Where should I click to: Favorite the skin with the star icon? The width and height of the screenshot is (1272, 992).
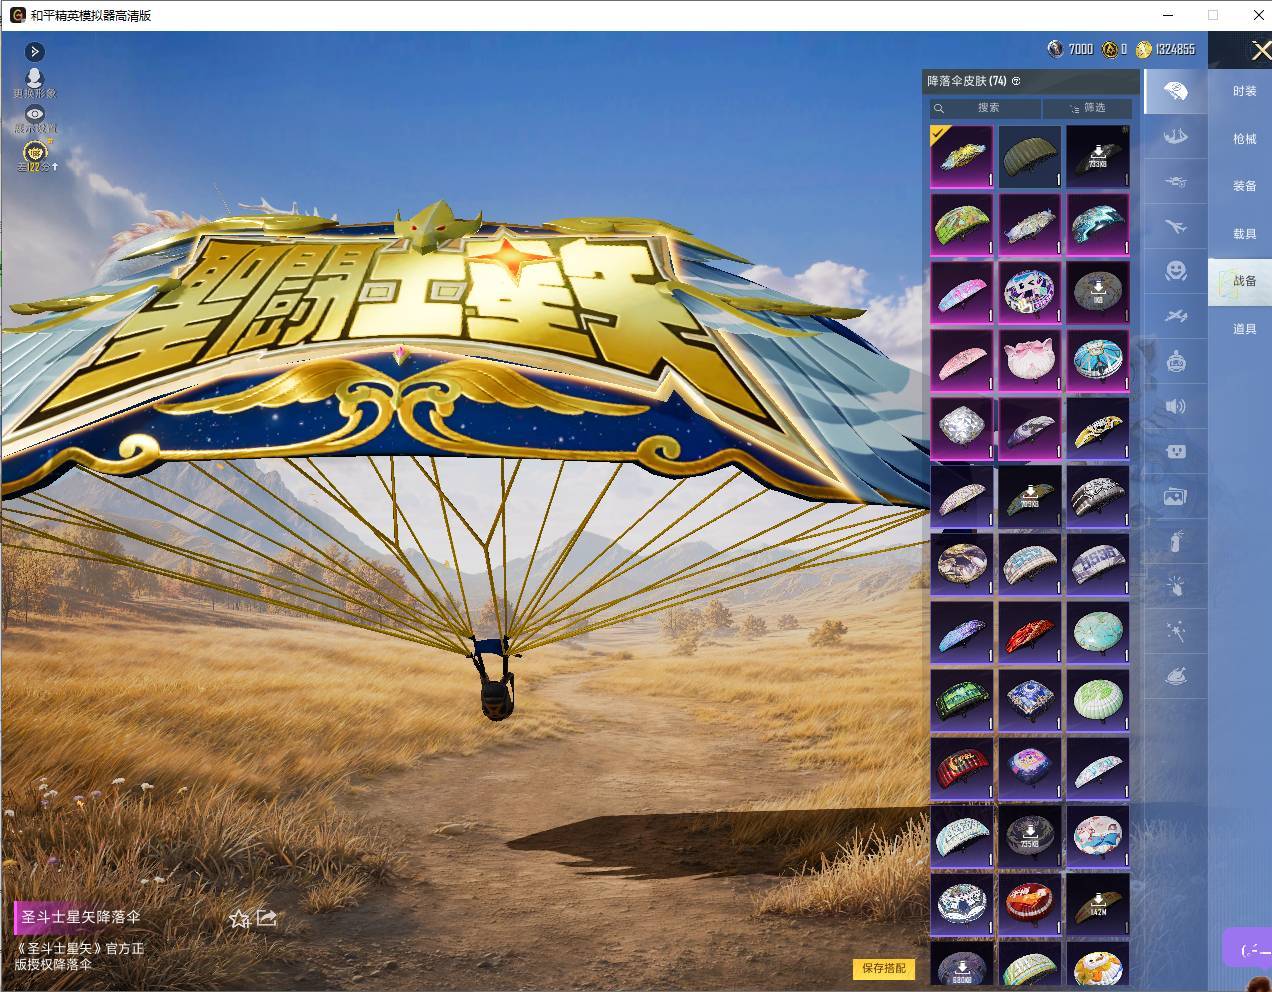239,918
